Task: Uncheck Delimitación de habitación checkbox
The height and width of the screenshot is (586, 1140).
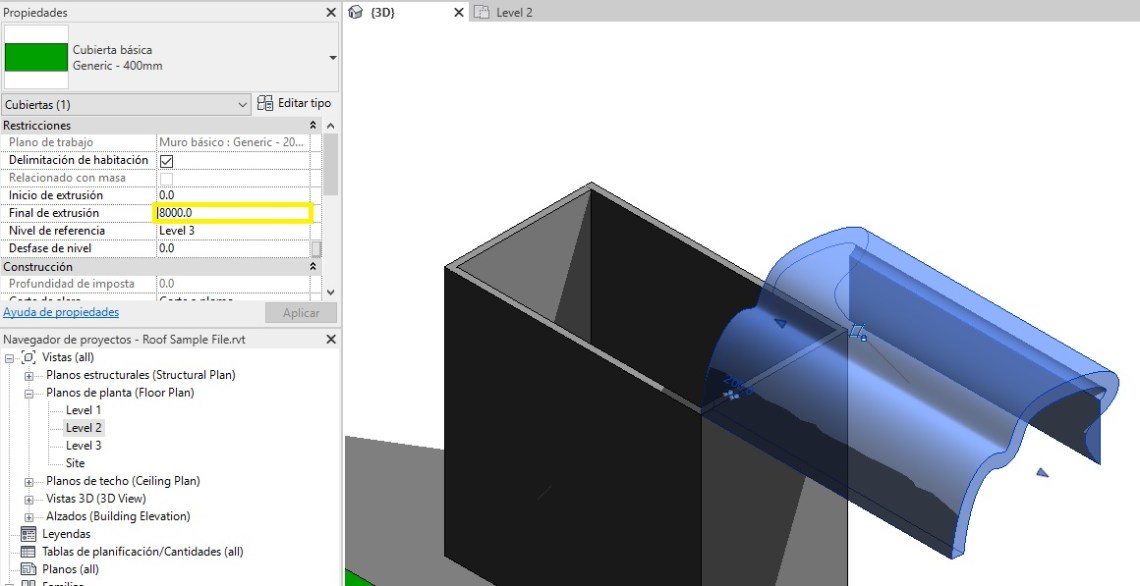Action: click(x=167, y=161)
